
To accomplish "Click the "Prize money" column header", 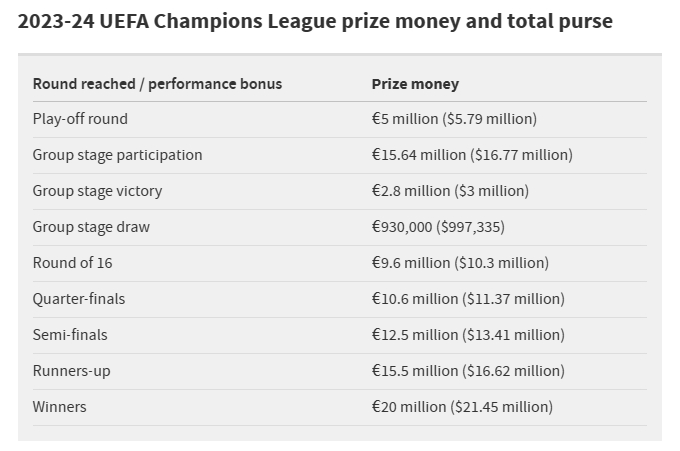I will tap(415, 84).
